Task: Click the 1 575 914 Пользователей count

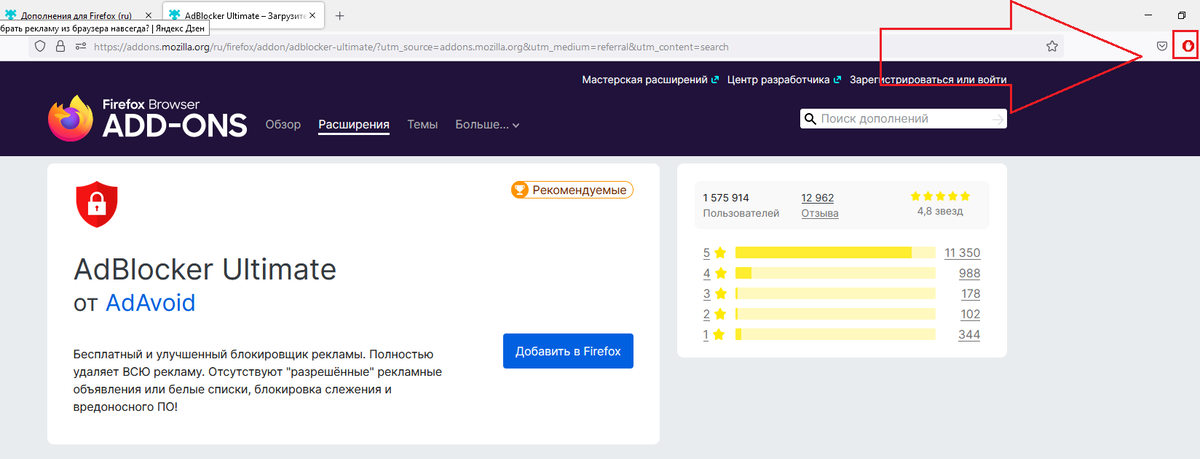Action: pos(740,205)
